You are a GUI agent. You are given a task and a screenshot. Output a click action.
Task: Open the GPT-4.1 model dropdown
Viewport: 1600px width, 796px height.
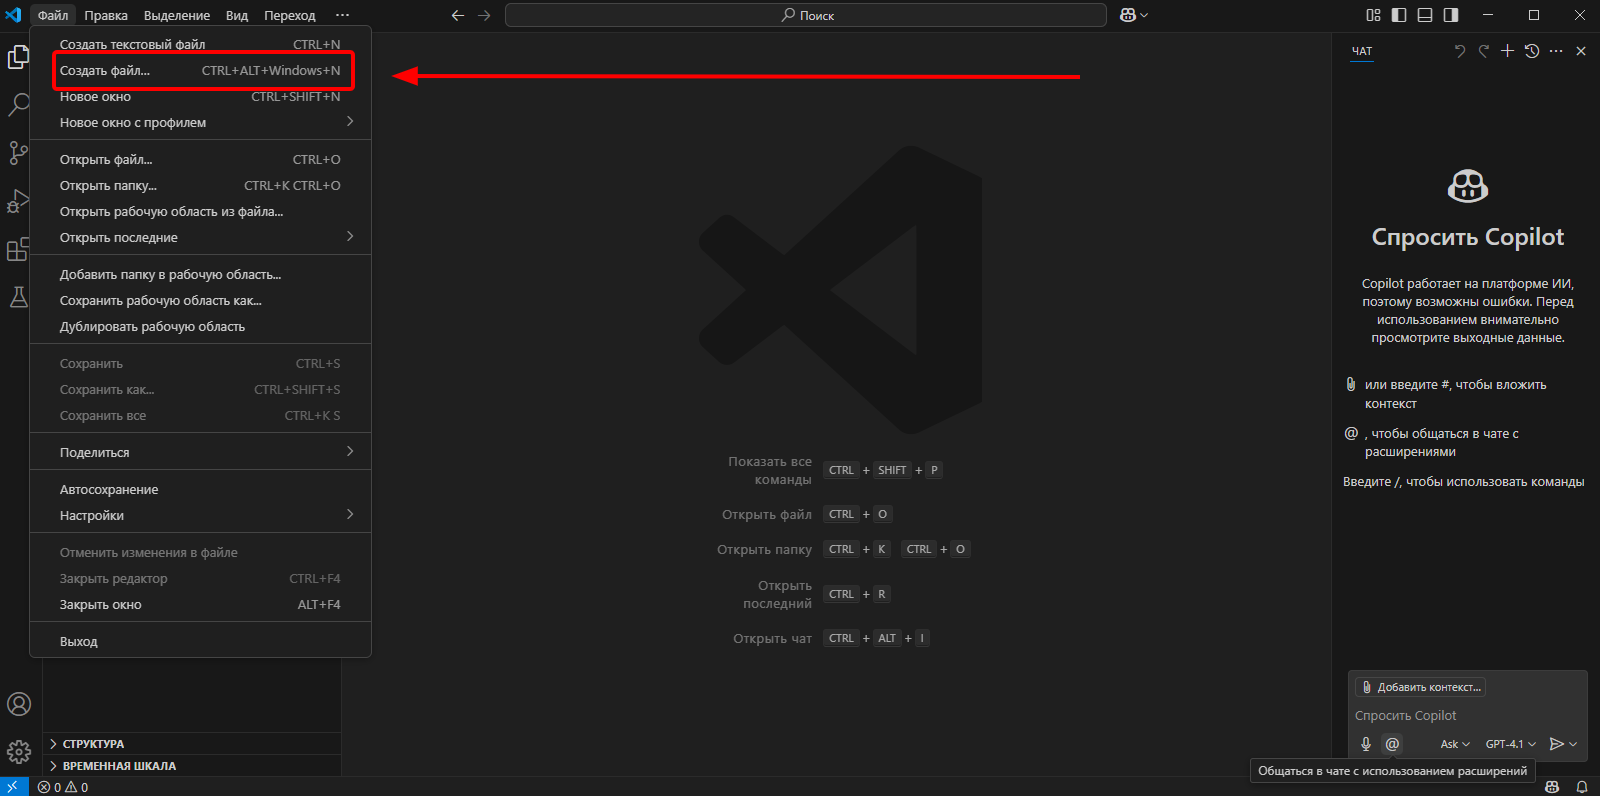[x=1510, y=744]
